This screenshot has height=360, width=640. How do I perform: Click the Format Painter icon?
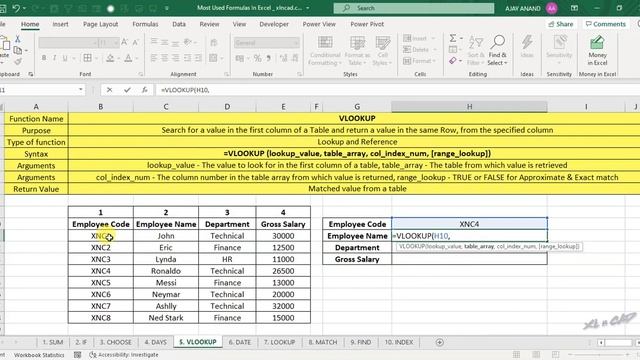(x=18, y=62)
